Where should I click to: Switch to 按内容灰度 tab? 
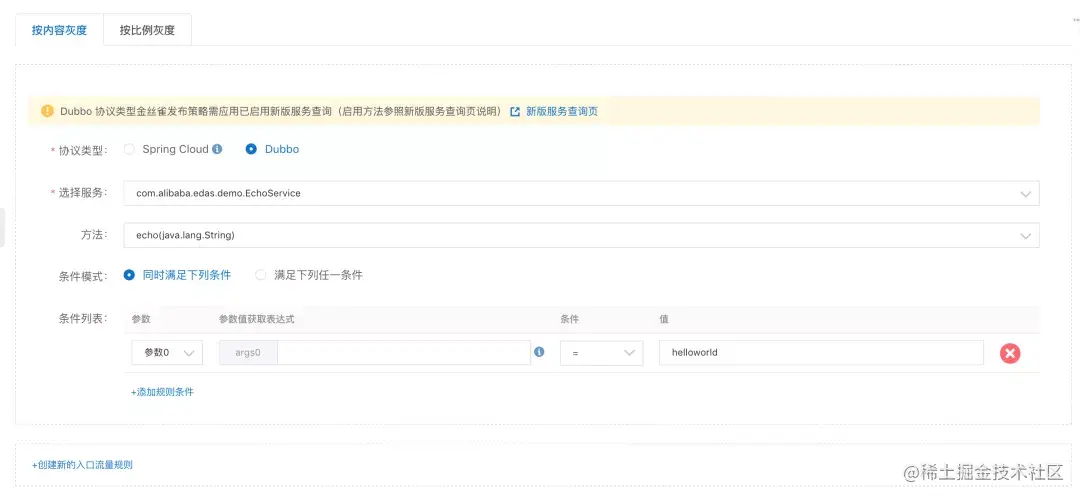point(59,30)
